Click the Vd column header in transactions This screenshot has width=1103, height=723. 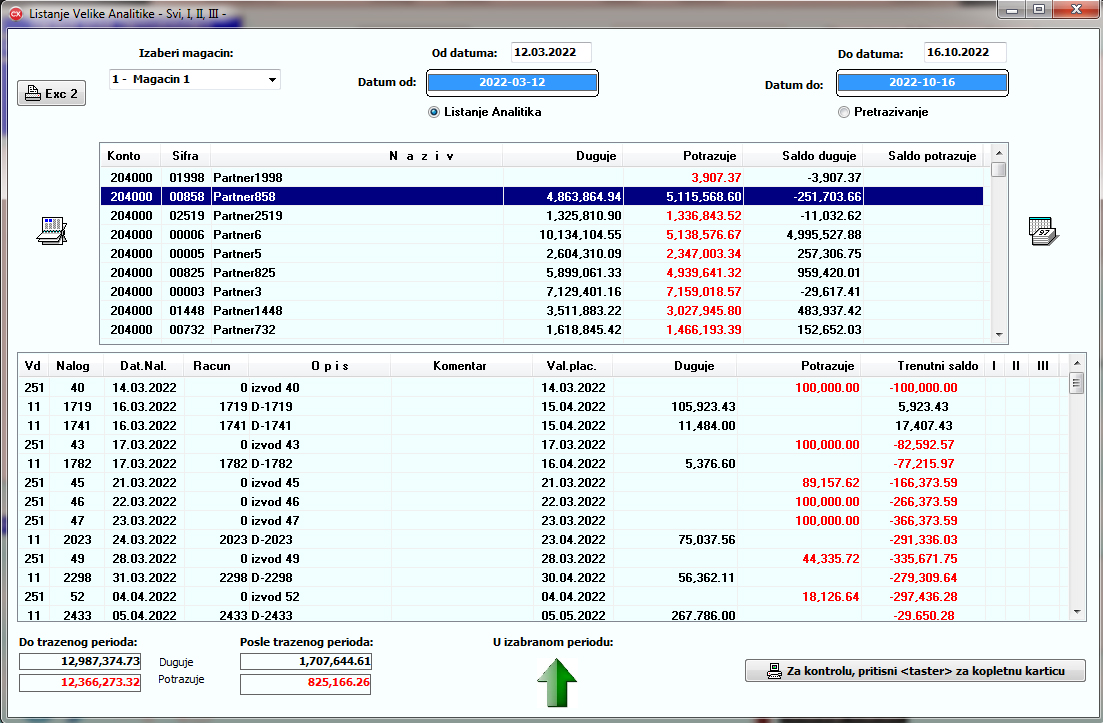tap(33, 366)
